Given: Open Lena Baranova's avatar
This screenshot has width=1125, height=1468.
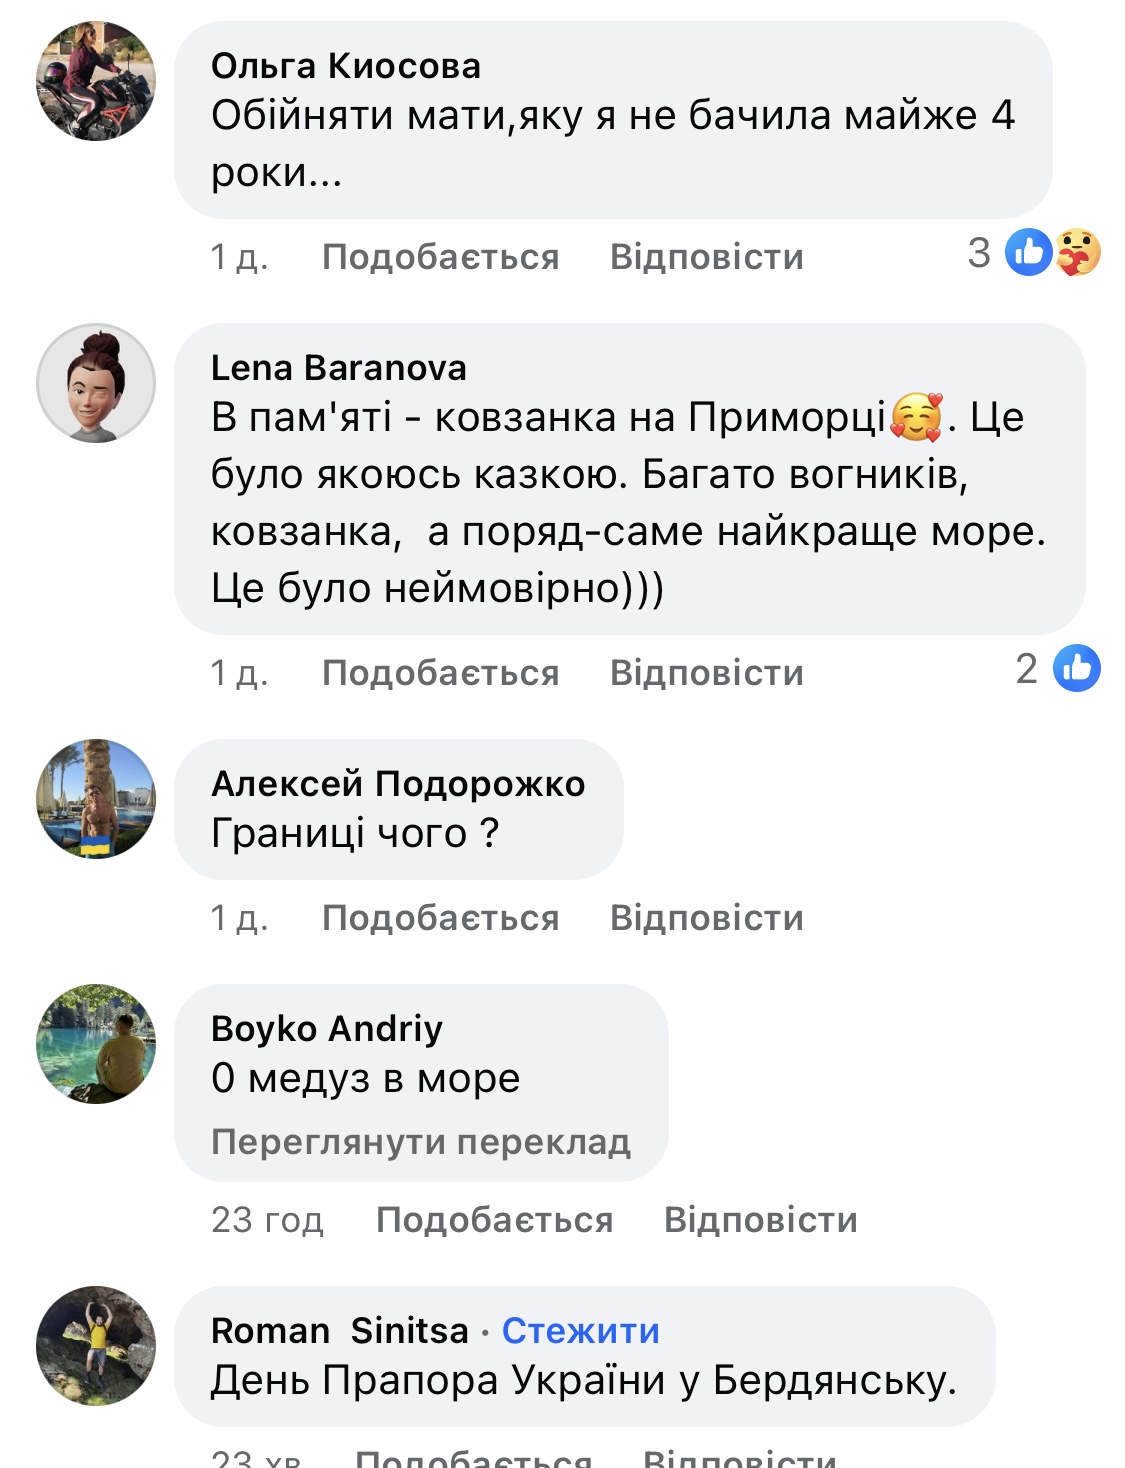Looking at the screenshot, I should pos(96,383).
